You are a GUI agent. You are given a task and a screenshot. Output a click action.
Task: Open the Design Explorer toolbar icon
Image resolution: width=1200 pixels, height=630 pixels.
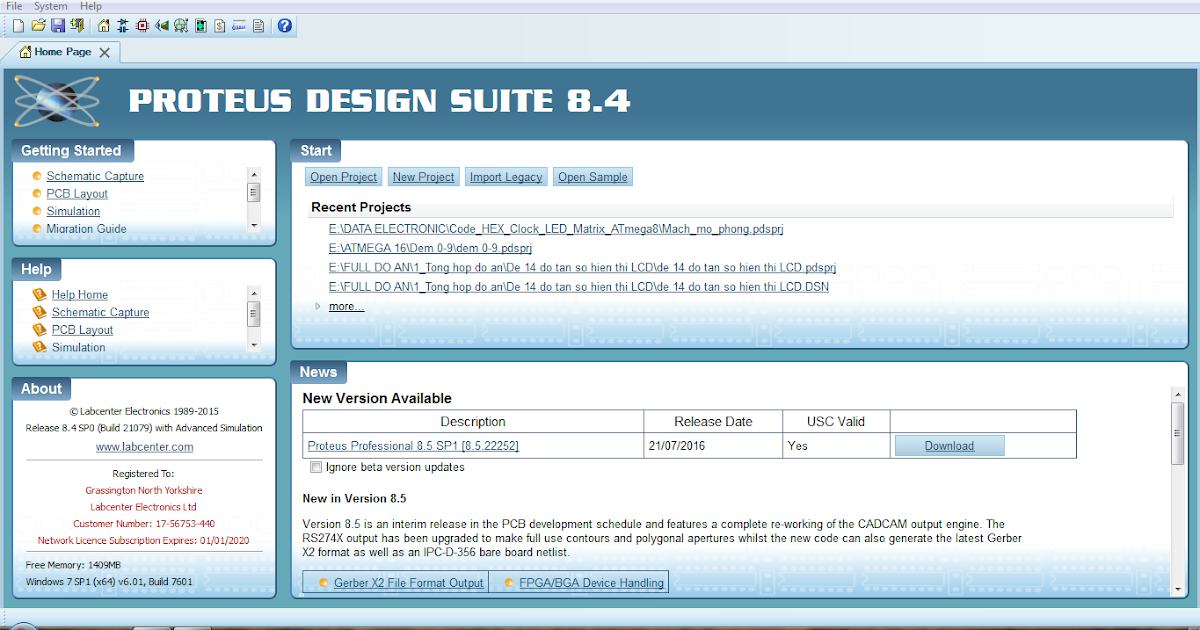point(200,26)
